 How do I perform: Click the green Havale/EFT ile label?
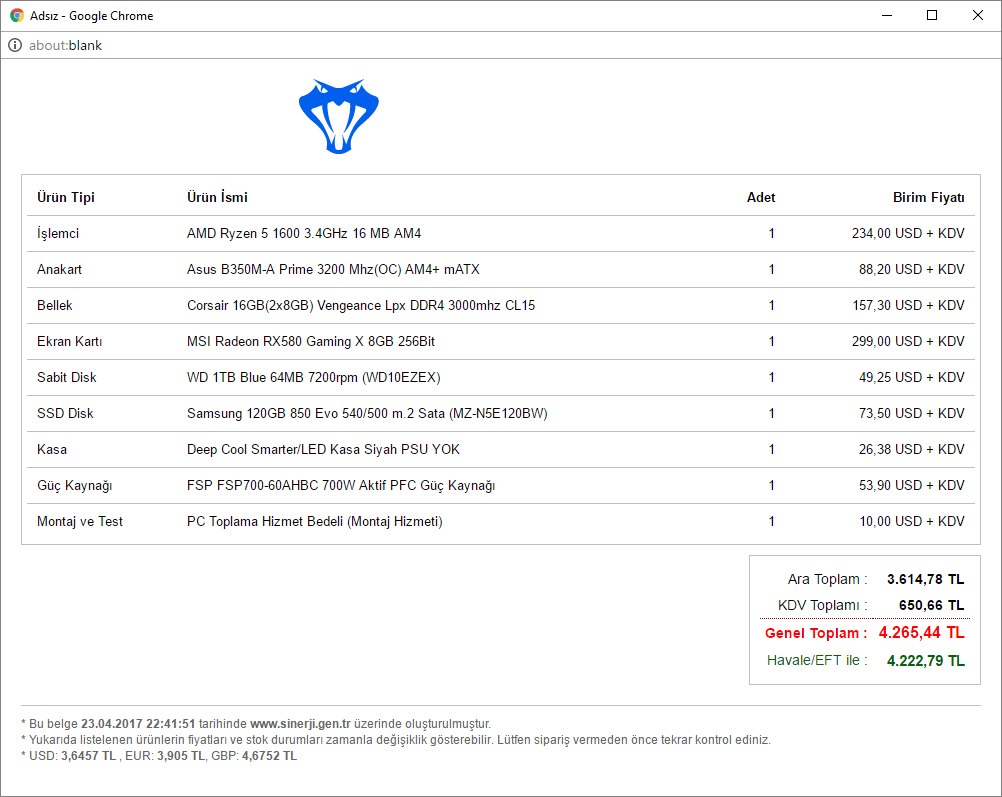pyautogui.click(x=817, y=661)
